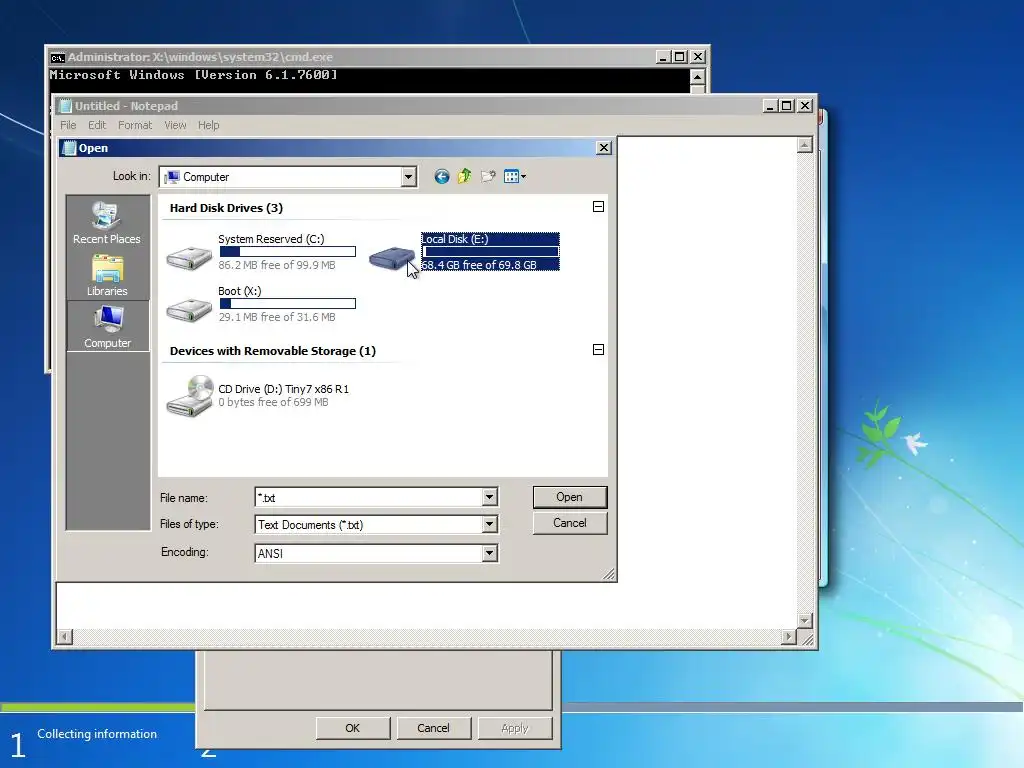Click Local Disk (E:) capacity bar

(x=490, y=251)
